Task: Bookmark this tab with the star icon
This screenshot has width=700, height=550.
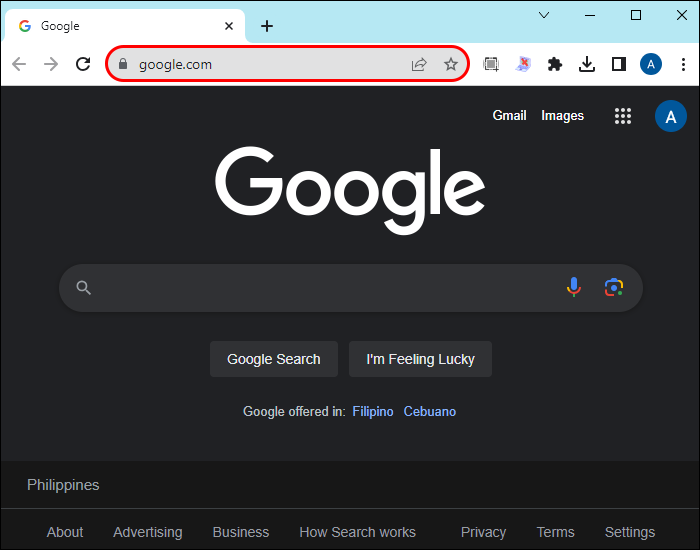Action: (x=451, y=64)
